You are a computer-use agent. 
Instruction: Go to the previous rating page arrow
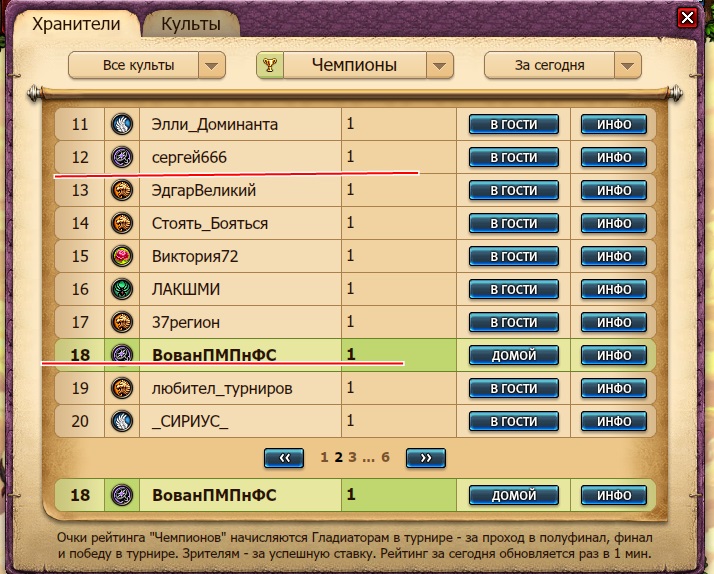point(284,457)
